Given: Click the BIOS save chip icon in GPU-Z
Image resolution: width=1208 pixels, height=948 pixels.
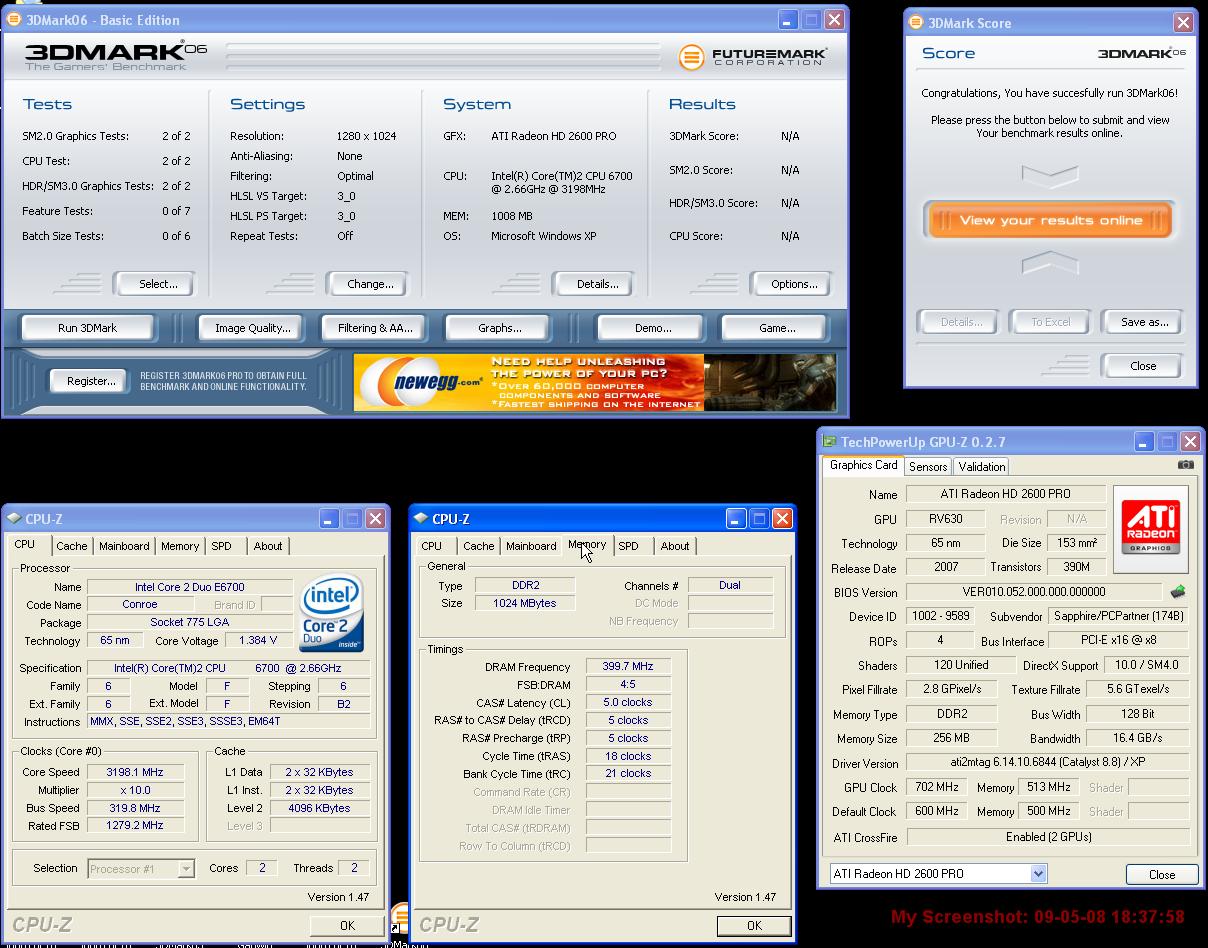Looking at the screenshot, I should [1178, 592].
